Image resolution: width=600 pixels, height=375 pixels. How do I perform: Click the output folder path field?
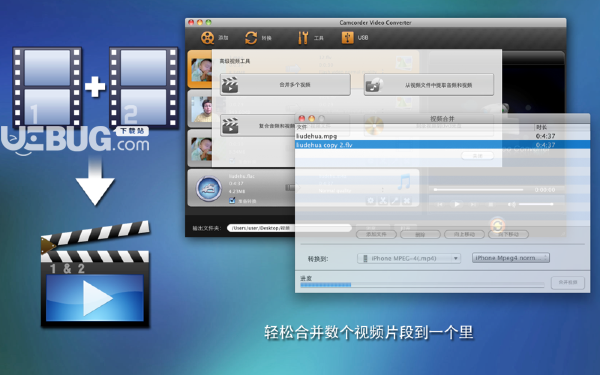(x=289, y=228)
